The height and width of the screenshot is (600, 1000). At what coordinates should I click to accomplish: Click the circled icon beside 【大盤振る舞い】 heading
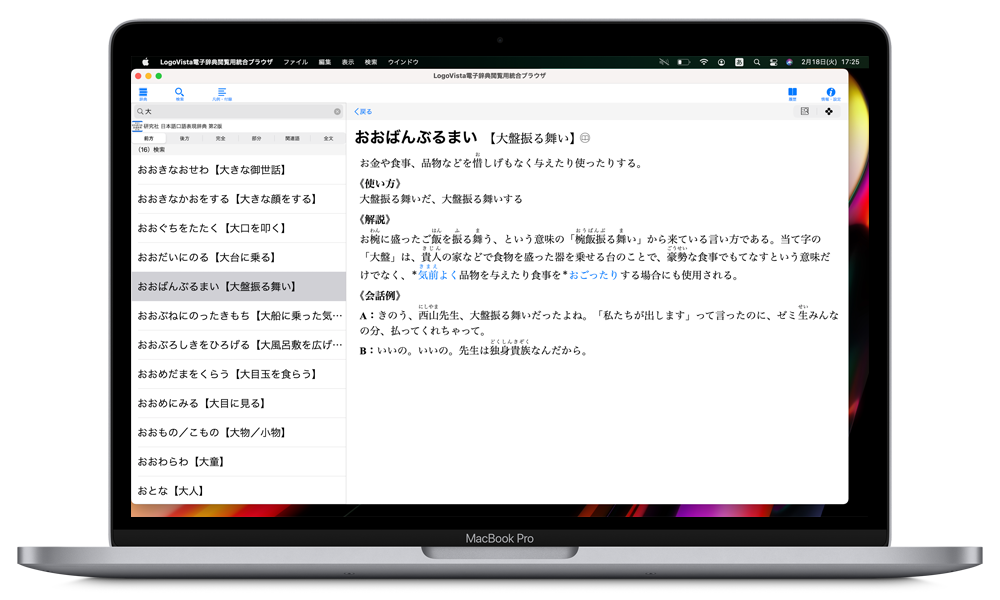tap(585, 138)
